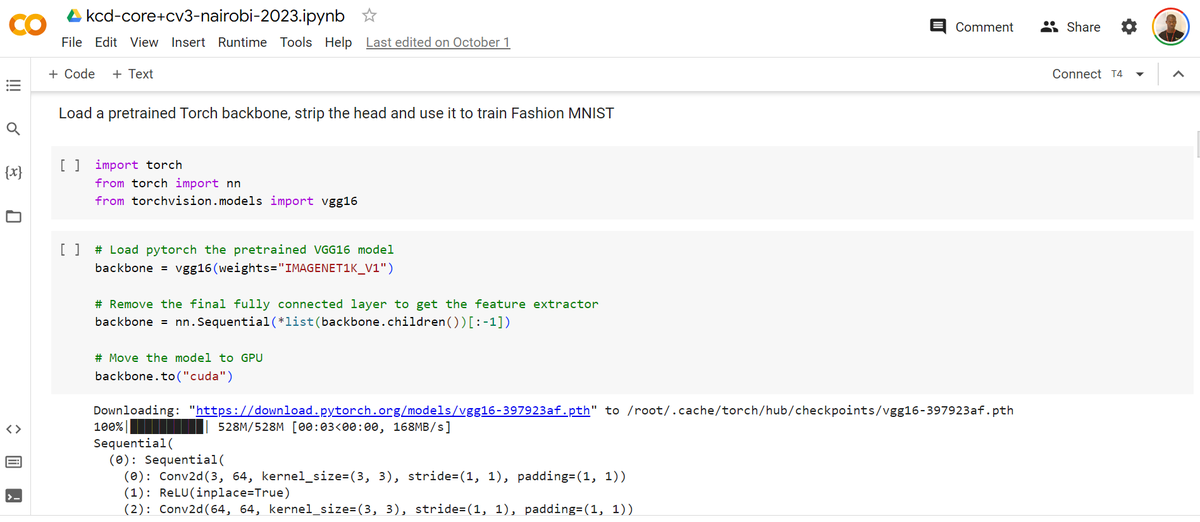Image resolution: width=1200 pixels, height=522 pixels.
Task: Collapse the header with the up chevron
Action: [1178, 74]
